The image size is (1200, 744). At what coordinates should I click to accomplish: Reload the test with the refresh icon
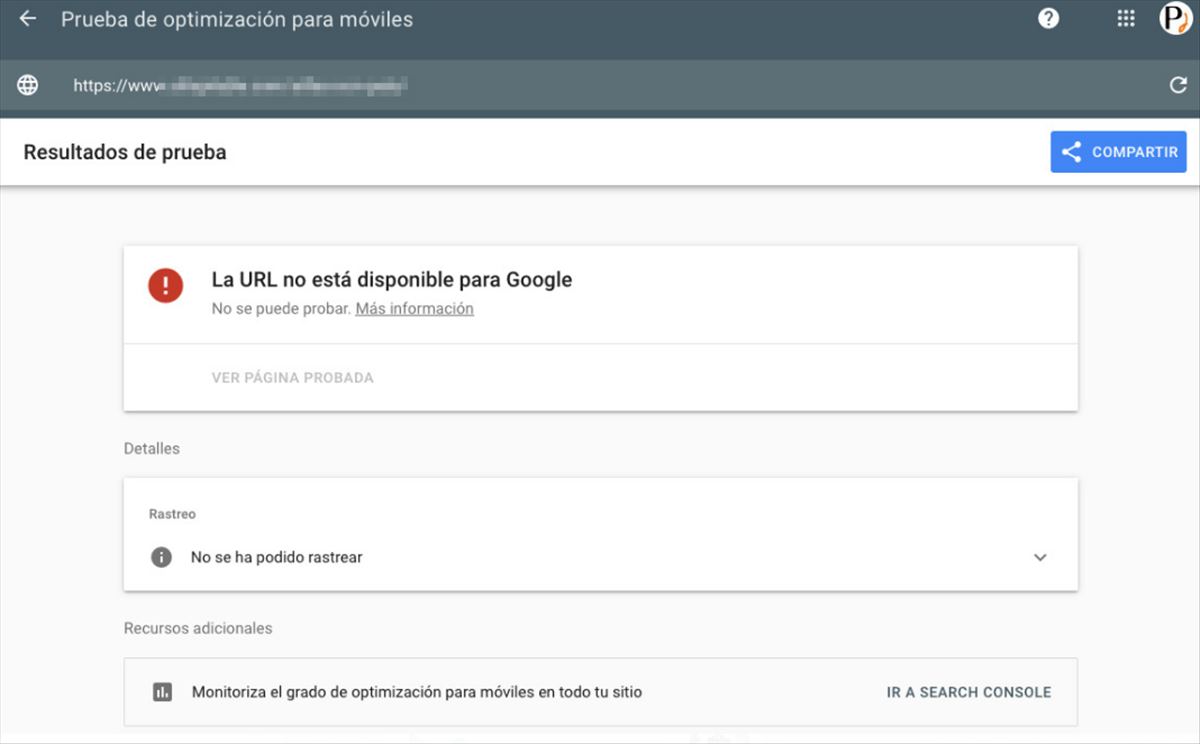point(1178,85)
